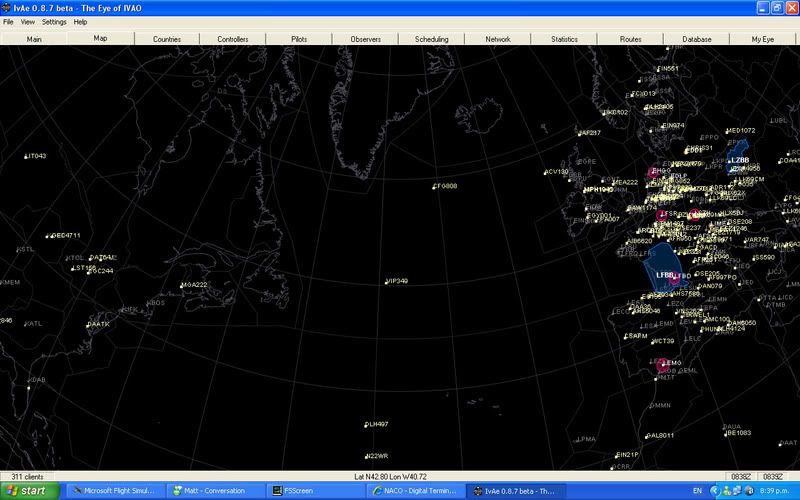Open the View menu
This screenshot has width=800, height=500.
27,21
